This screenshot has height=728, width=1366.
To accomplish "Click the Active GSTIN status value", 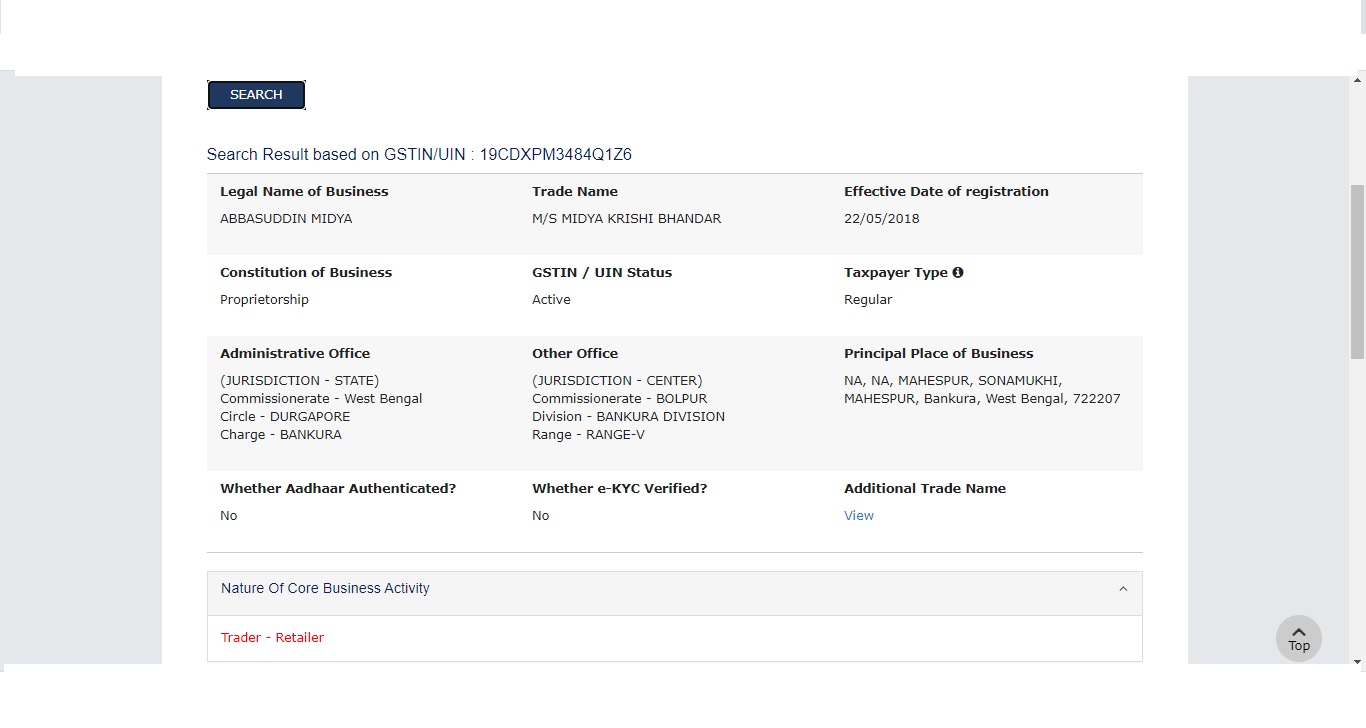I will [551, 300].
